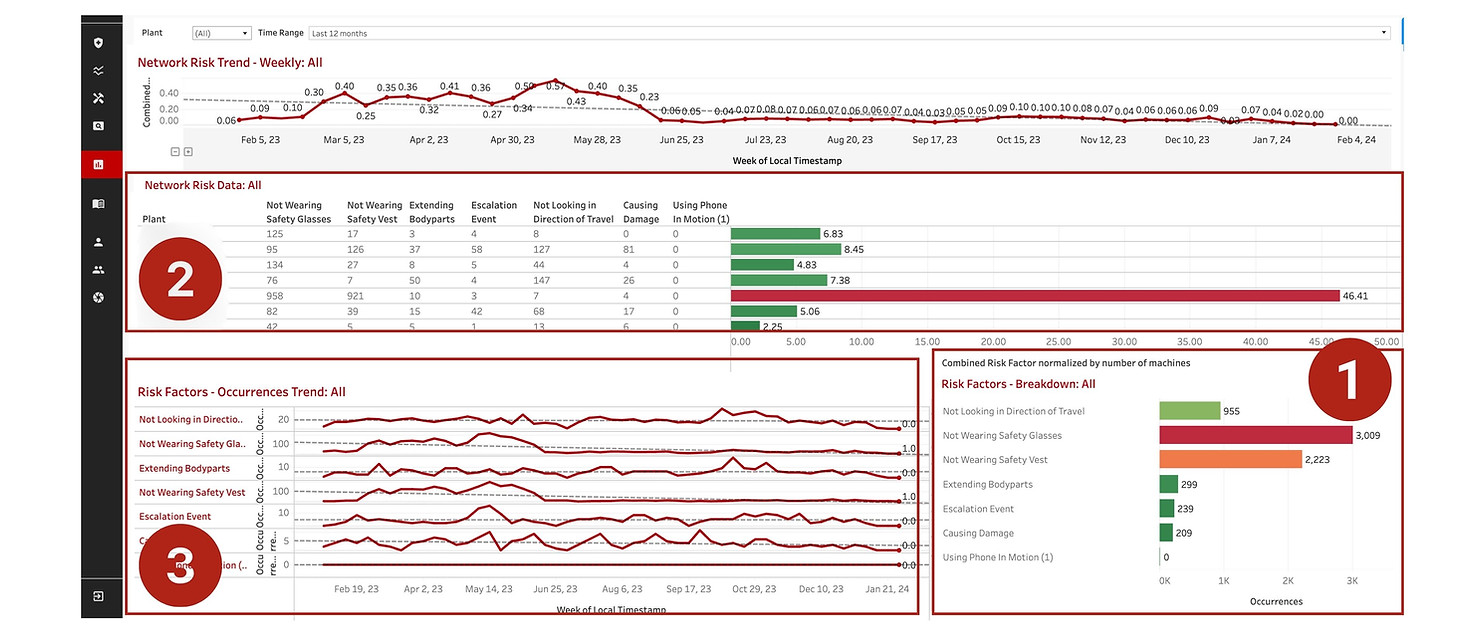The width and height of the screenshot is (1484, 640).
Task: Click the Extending Bodyparts trend row label
Action: 184,468
